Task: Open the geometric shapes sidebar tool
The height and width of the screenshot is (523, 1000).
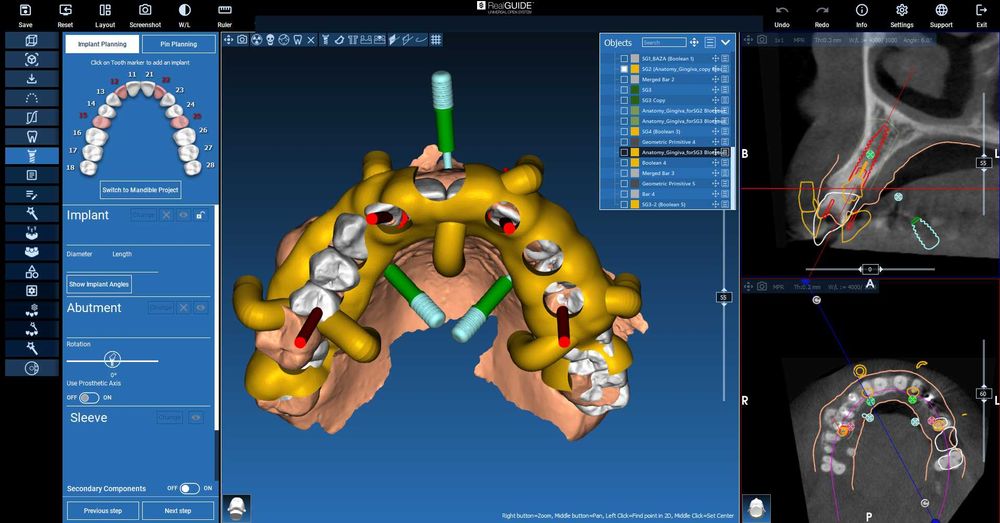Action: pos(32,271)
